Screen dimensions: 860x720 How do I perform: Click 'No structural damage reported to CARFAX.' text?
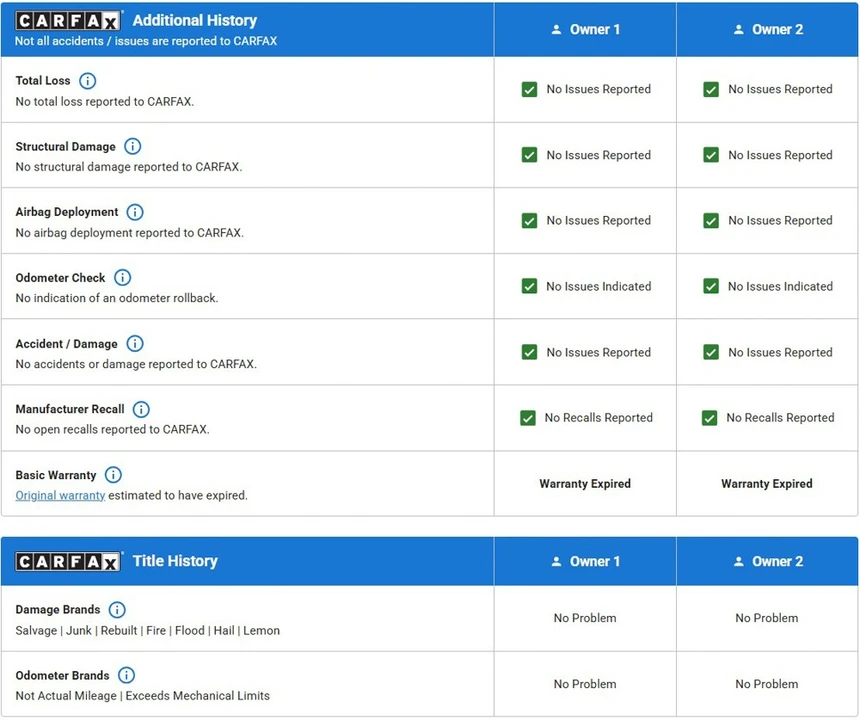(x=129, y=167)
